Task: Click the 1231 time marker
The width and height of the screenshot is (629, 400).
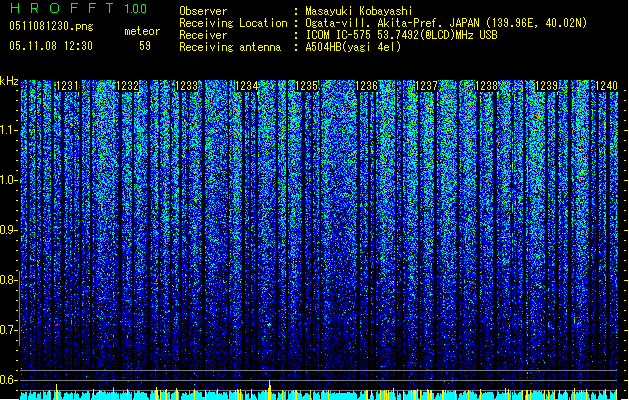Action: pos(67,86)
